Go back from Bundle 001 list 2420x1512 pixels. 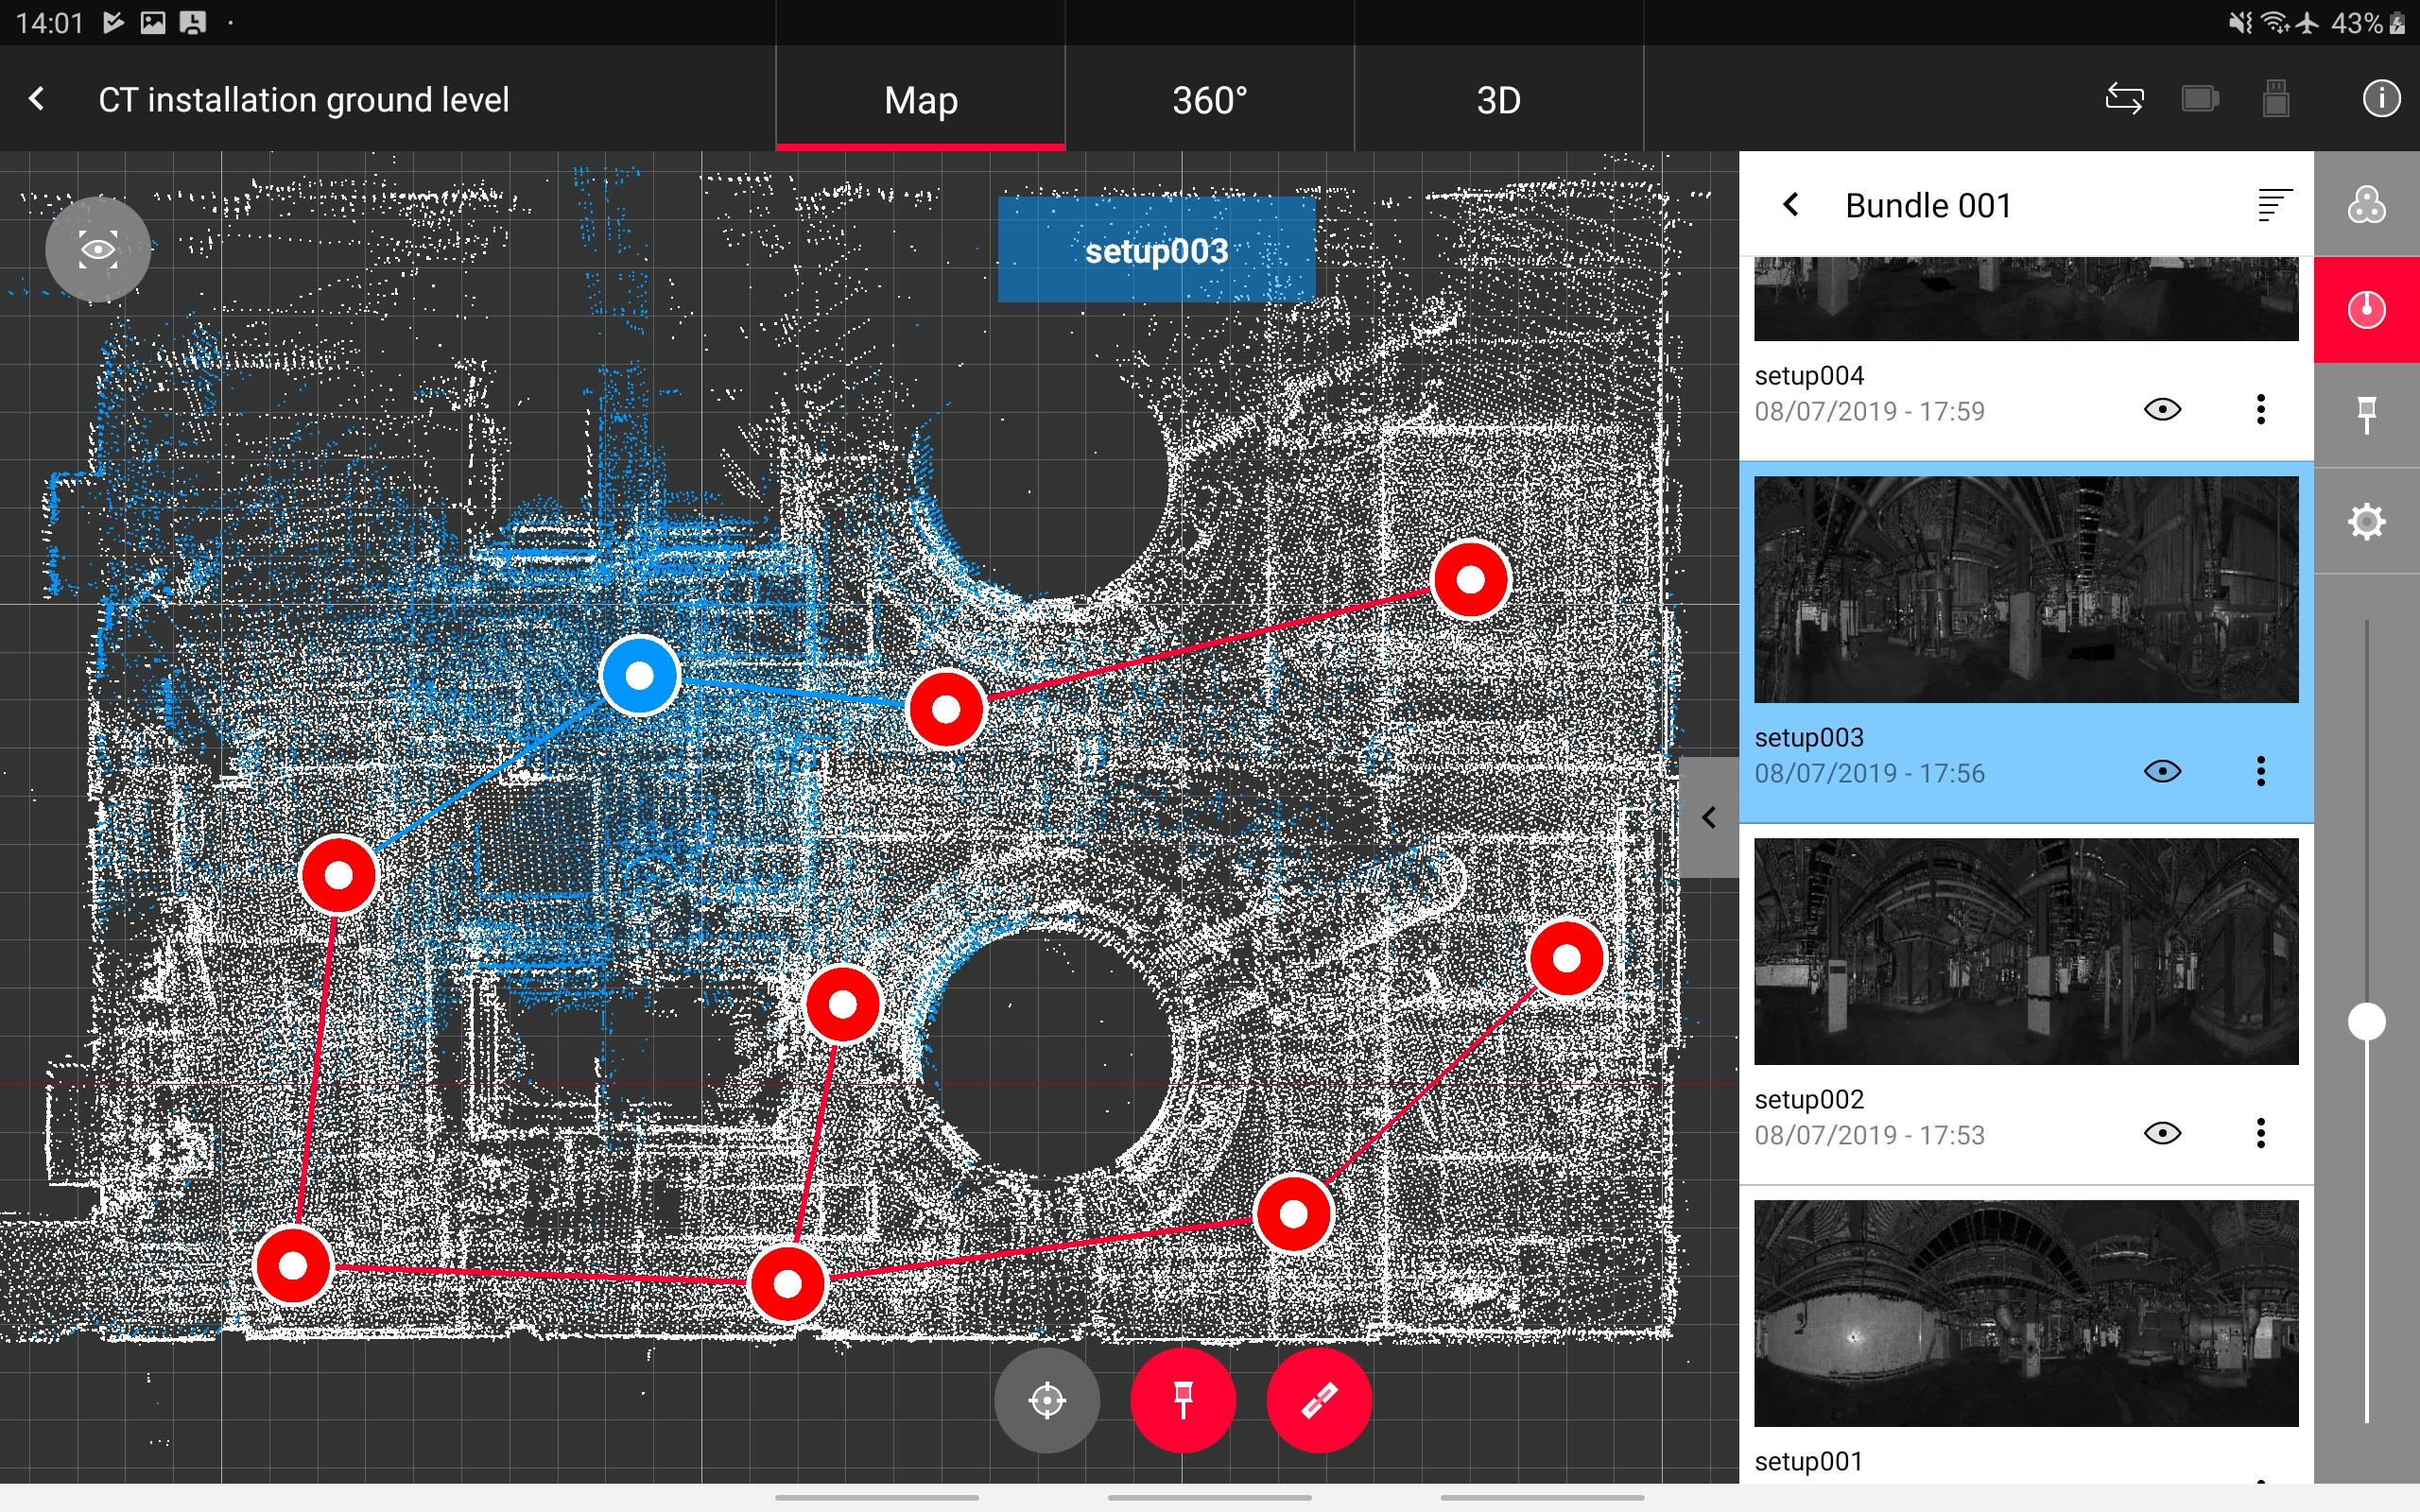click(x=1791, y=205)
